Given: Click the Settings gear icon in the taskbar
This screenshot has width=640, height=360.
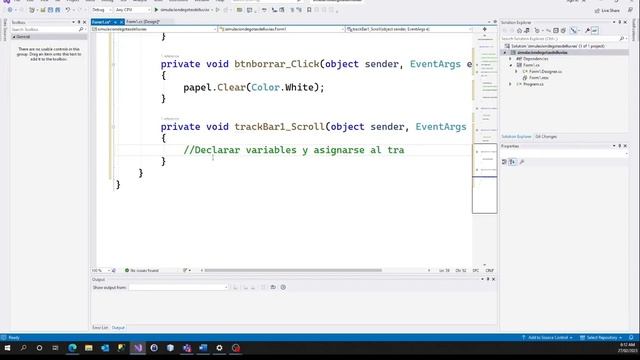Looking at the screenshot, I should [x=219, y=348].
